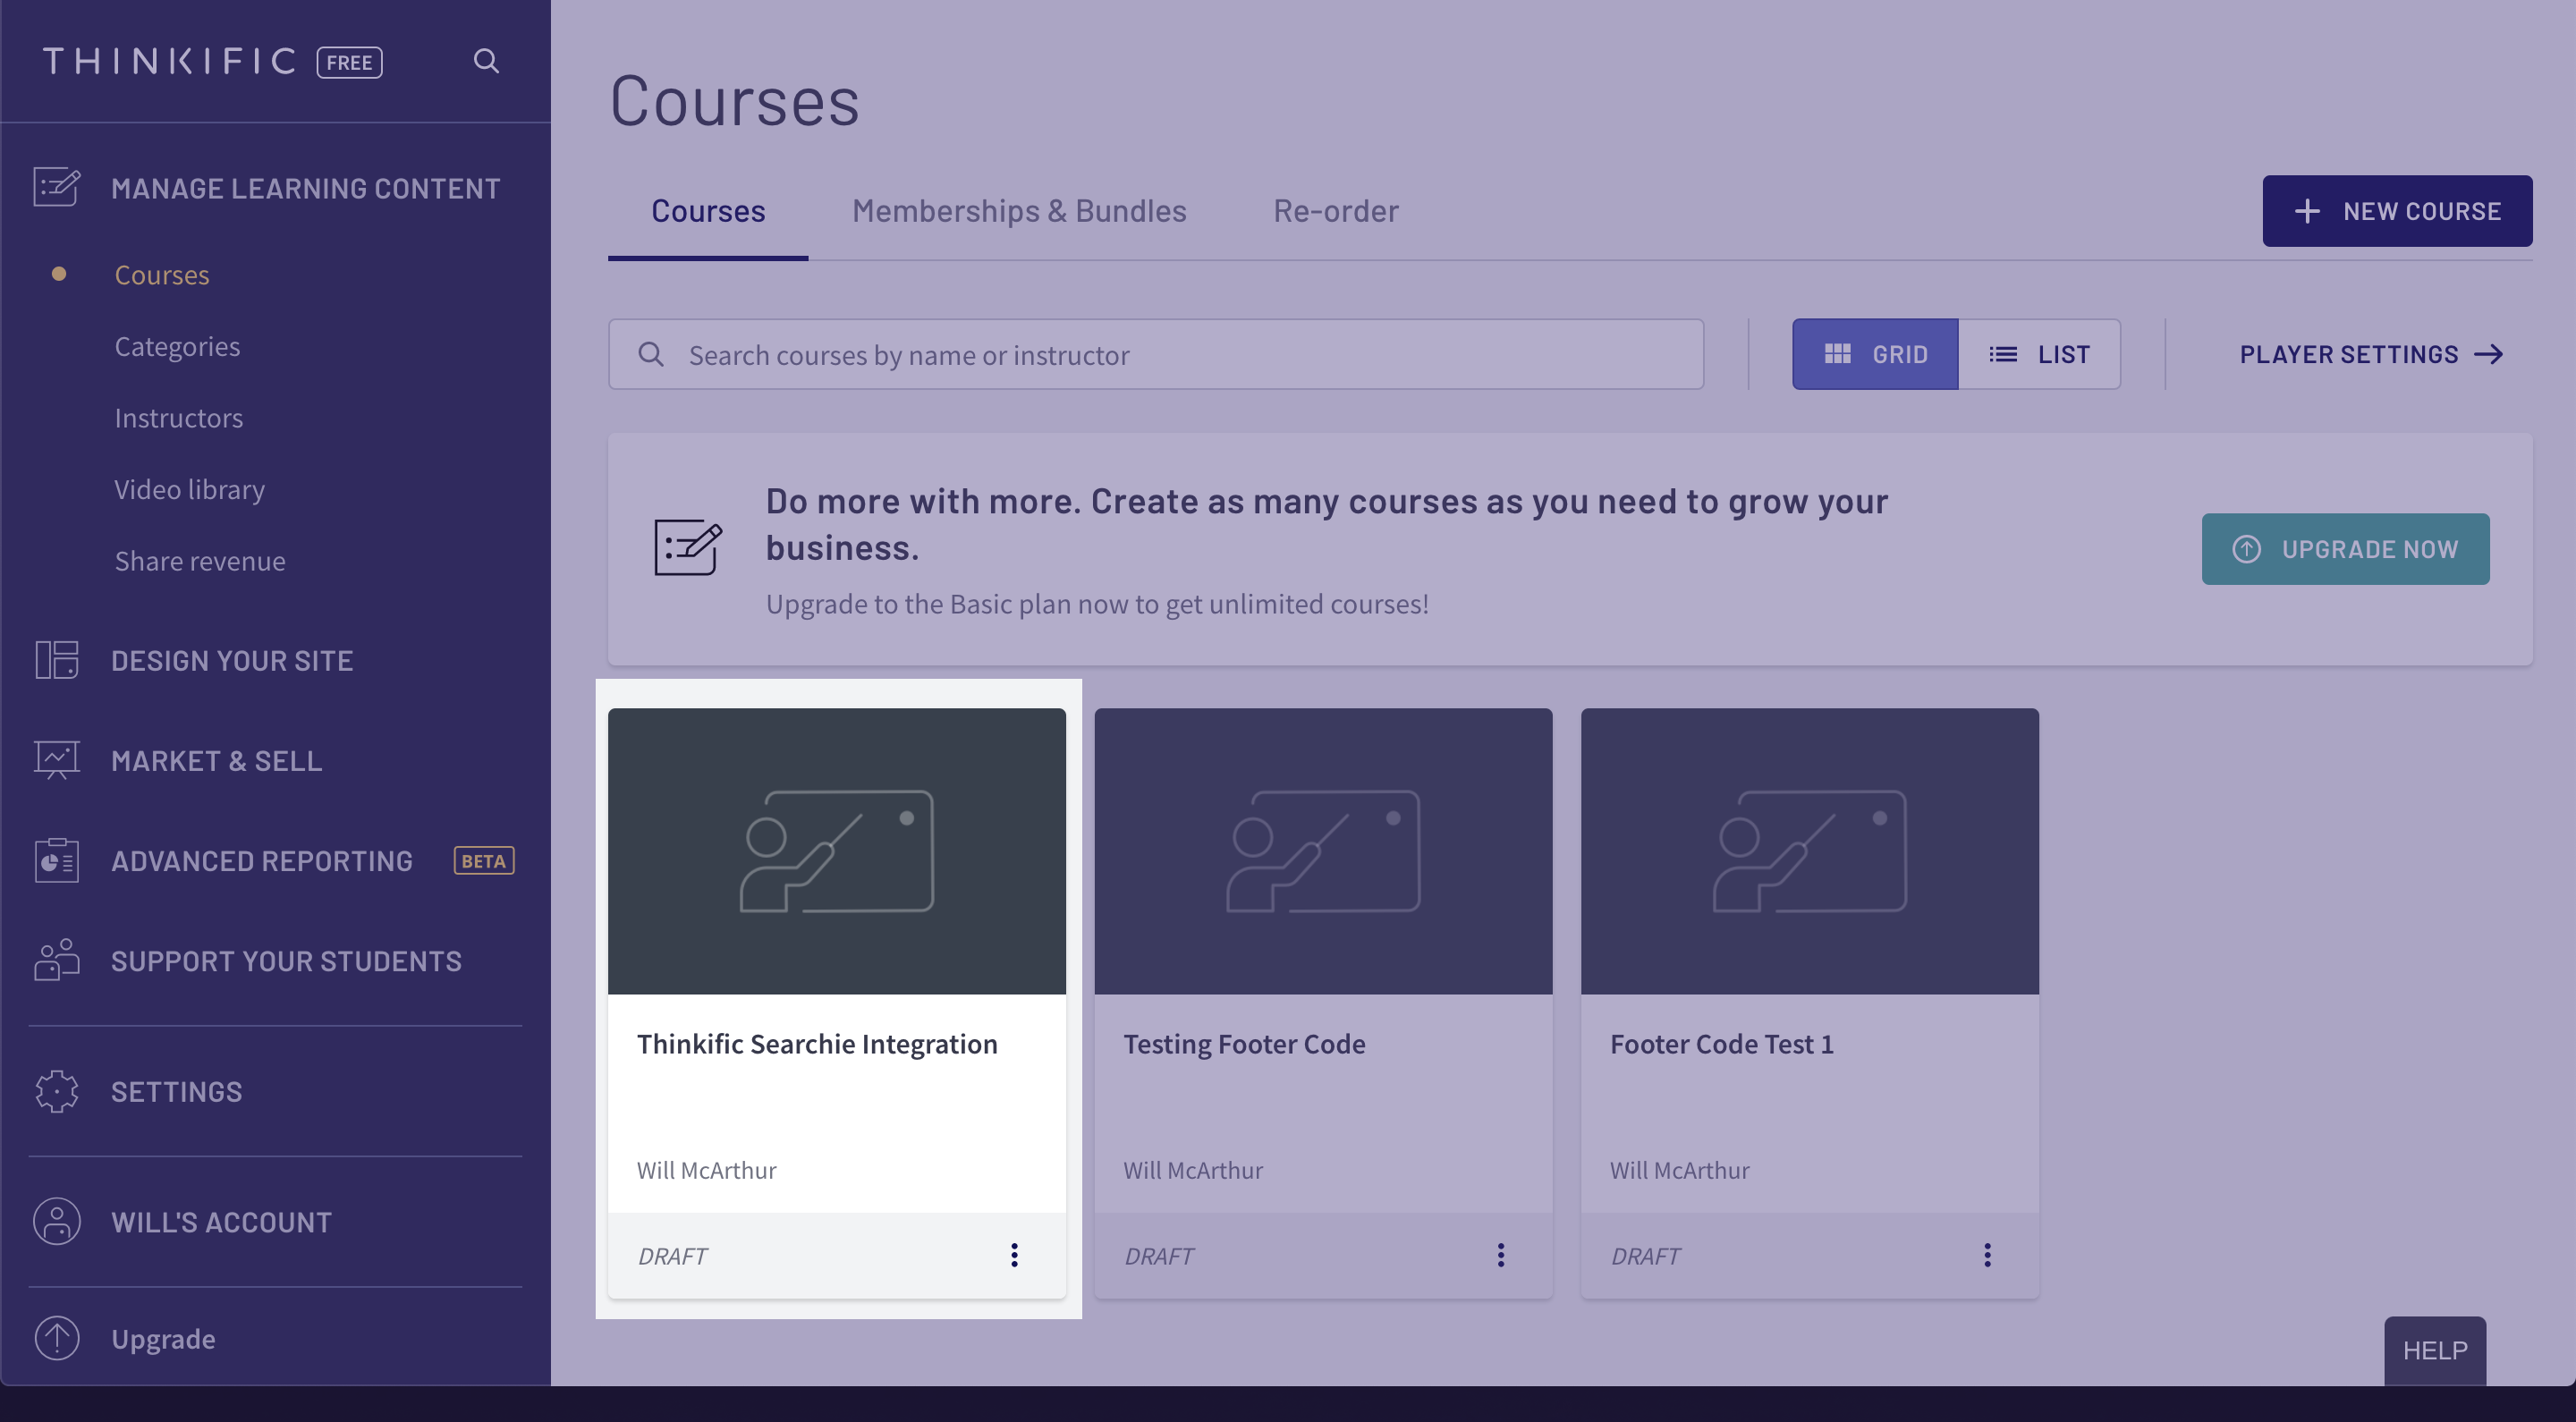Click the plus icon on New Course button
Screen dimensions: 2576x1422
click(x=2307, y=211)
